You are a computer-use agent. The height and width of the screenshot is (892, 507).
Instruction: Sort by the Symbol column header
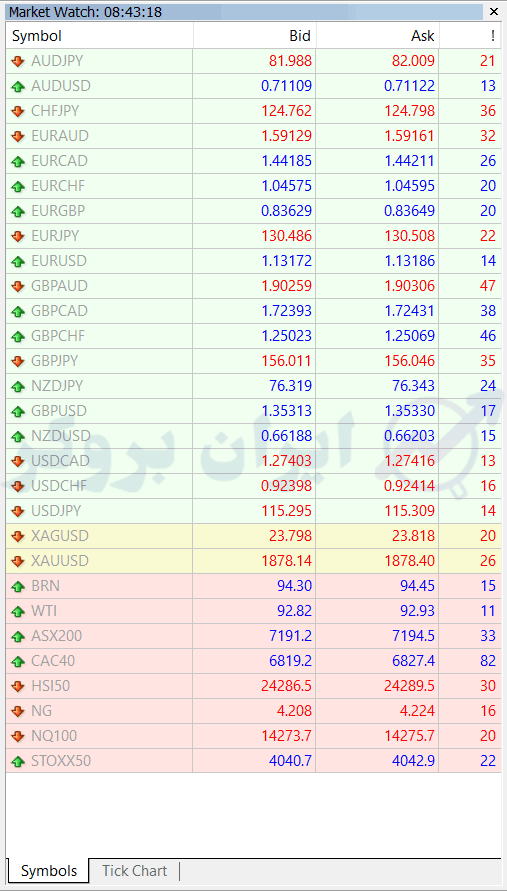(x=100, y=36)
